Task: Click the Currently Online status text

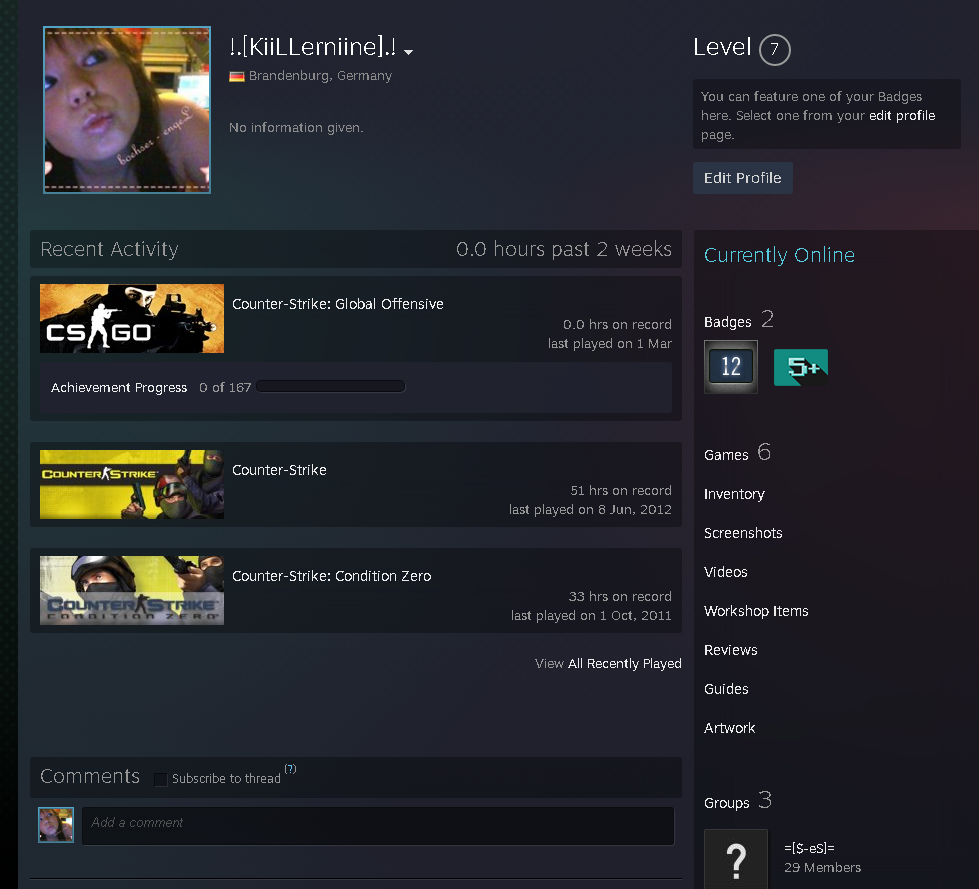Action: point(779,255)
